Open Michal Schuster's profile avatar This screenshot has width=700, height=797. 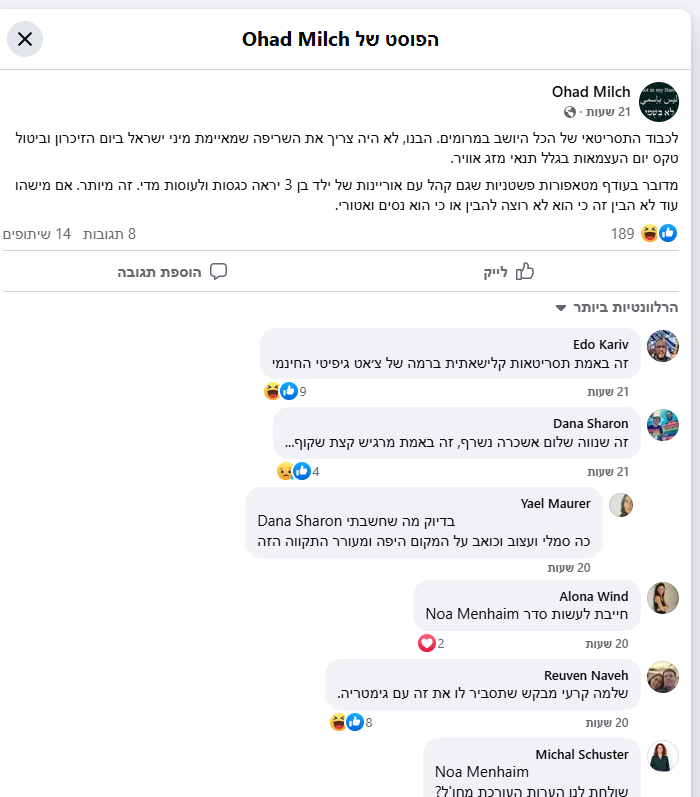pyautogui.click(x=662, y=756)
